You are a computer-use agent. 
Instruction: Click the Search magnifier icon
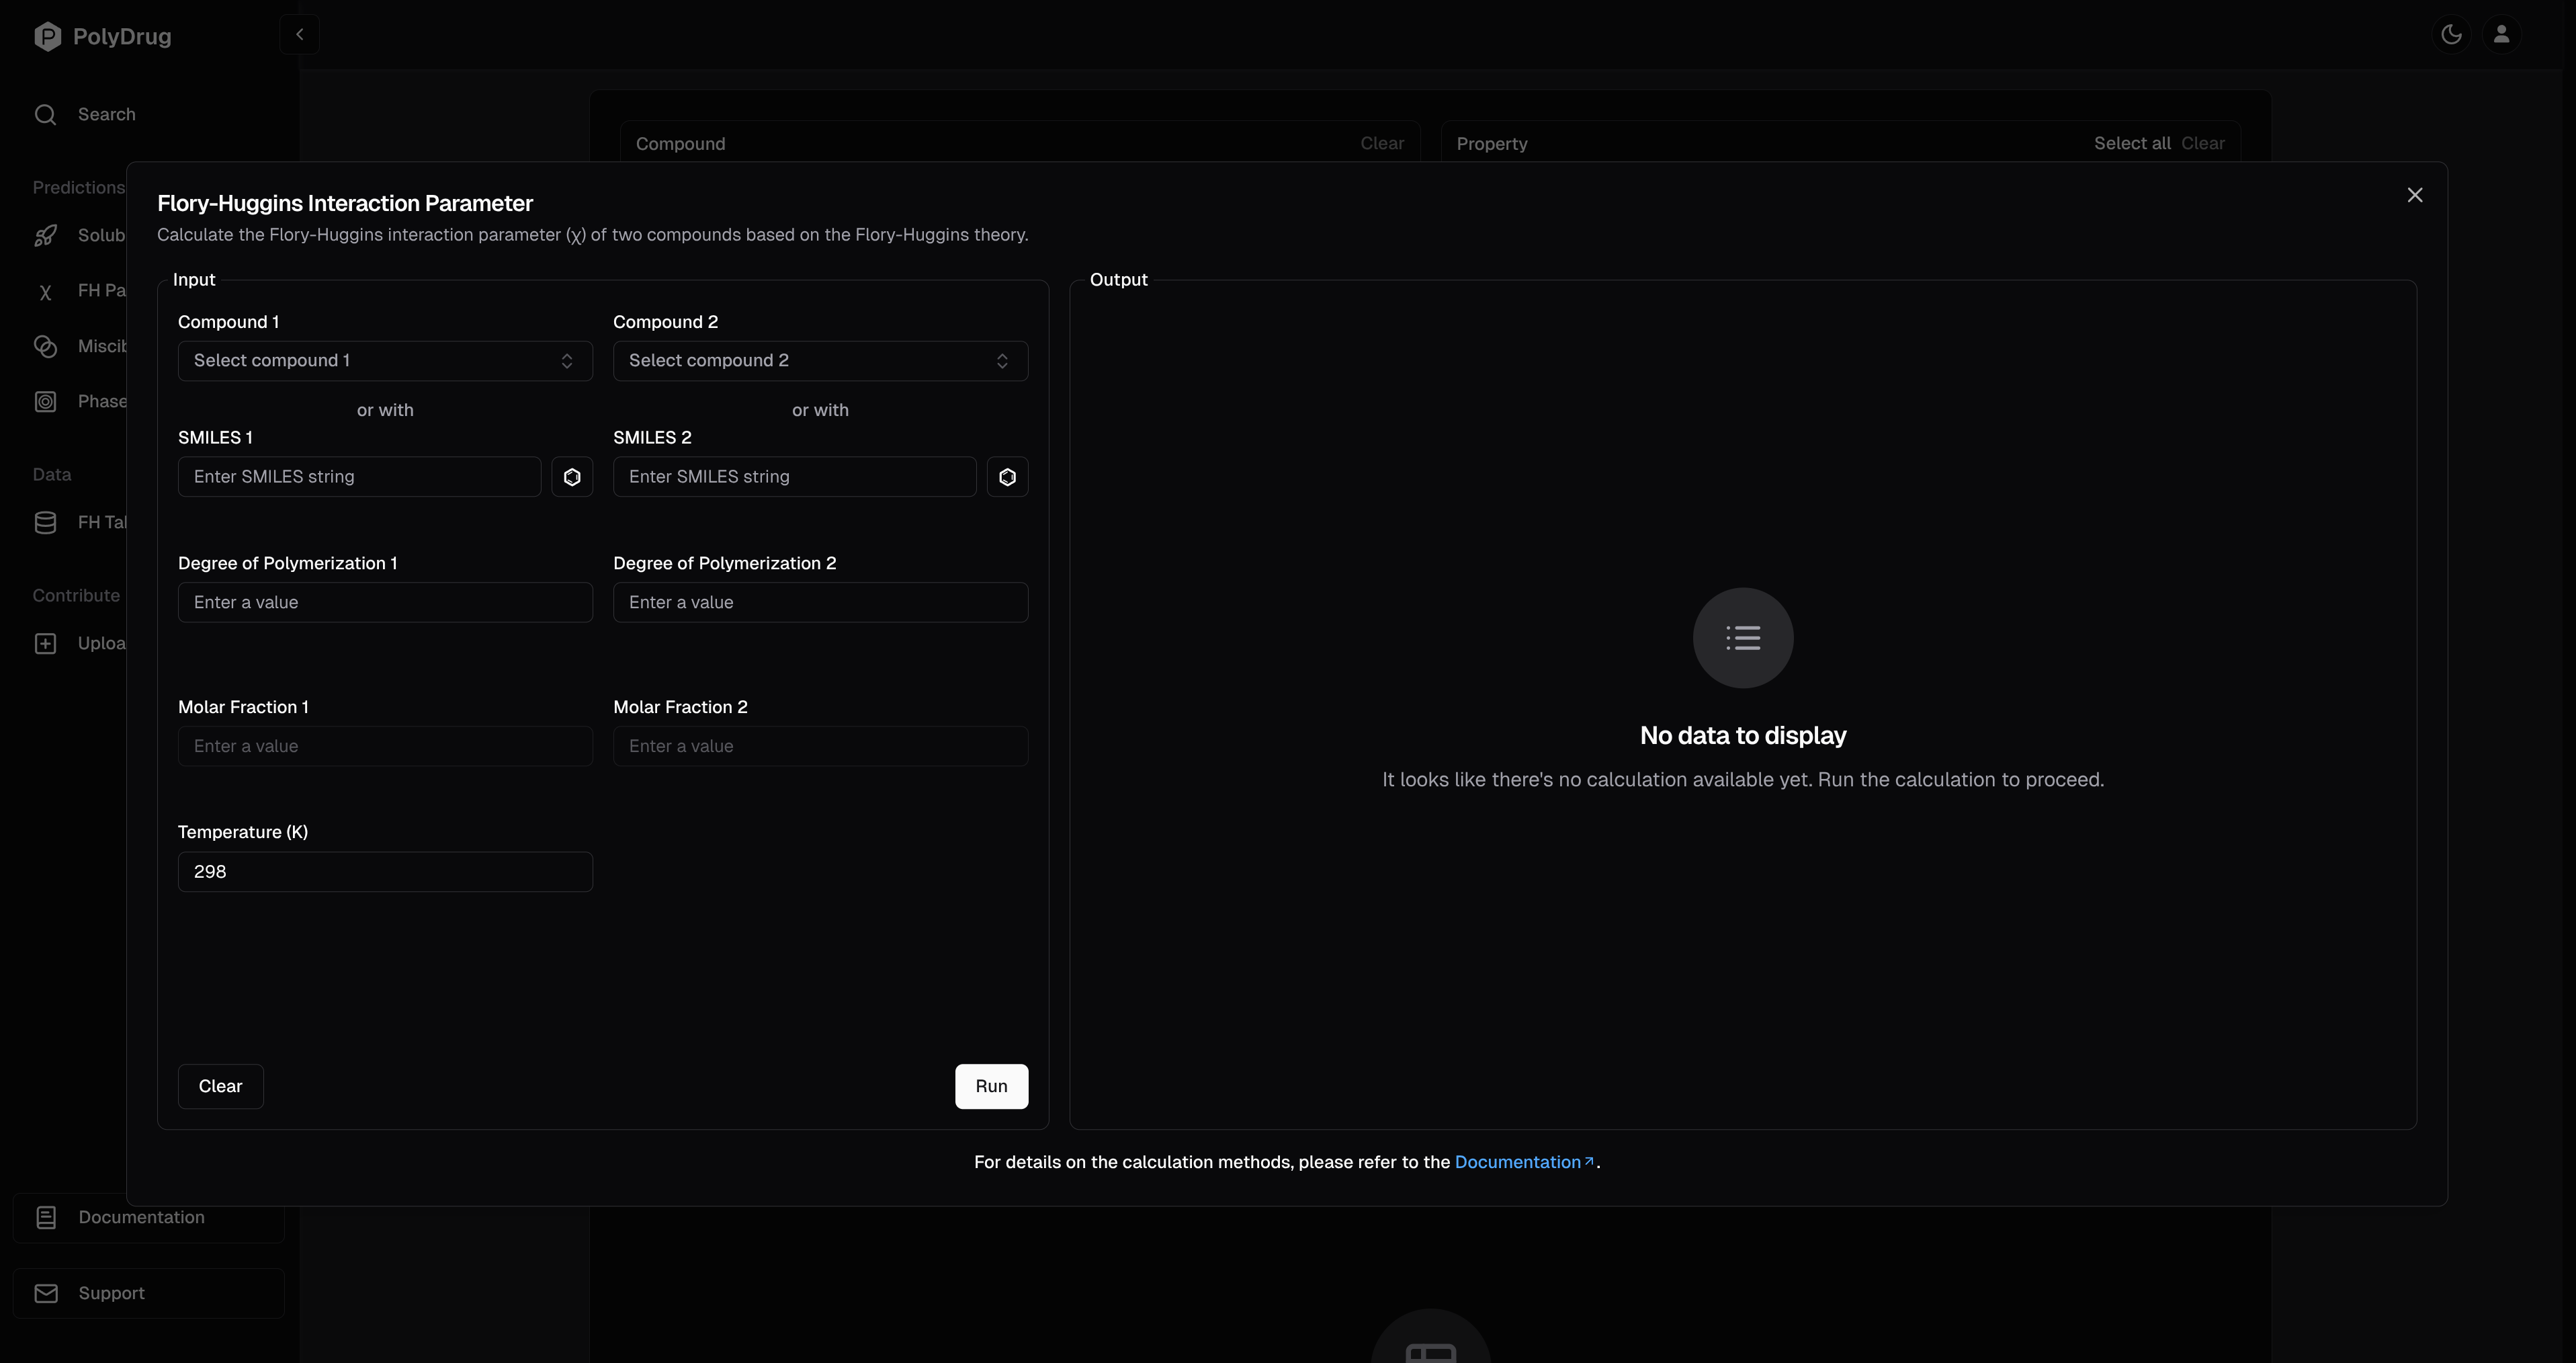coord(45,115)
